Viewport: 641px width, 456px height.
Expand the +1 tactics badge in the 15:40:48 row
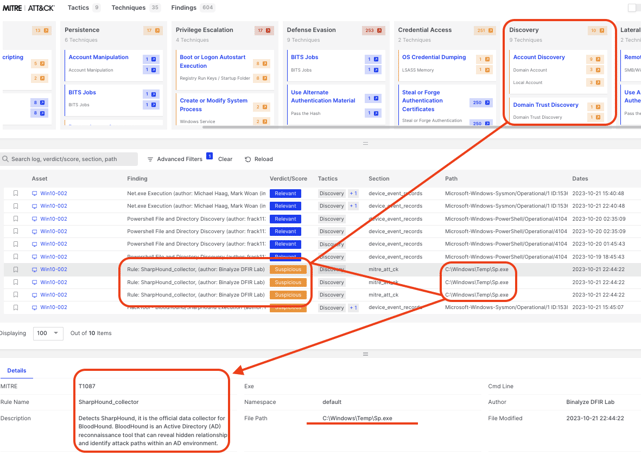[353, 193]
